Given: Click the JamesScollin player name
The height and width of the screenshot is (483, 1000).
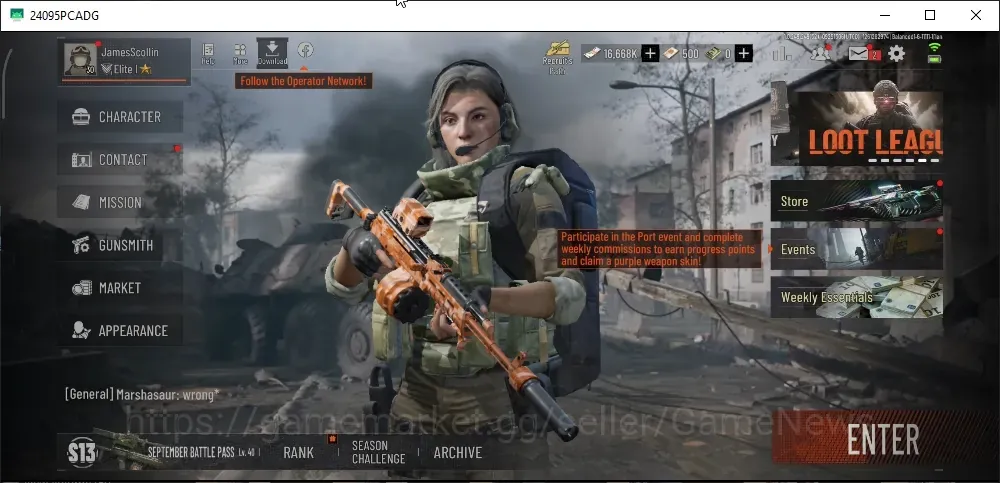Looking at the screenshot, I should [130, 52].
